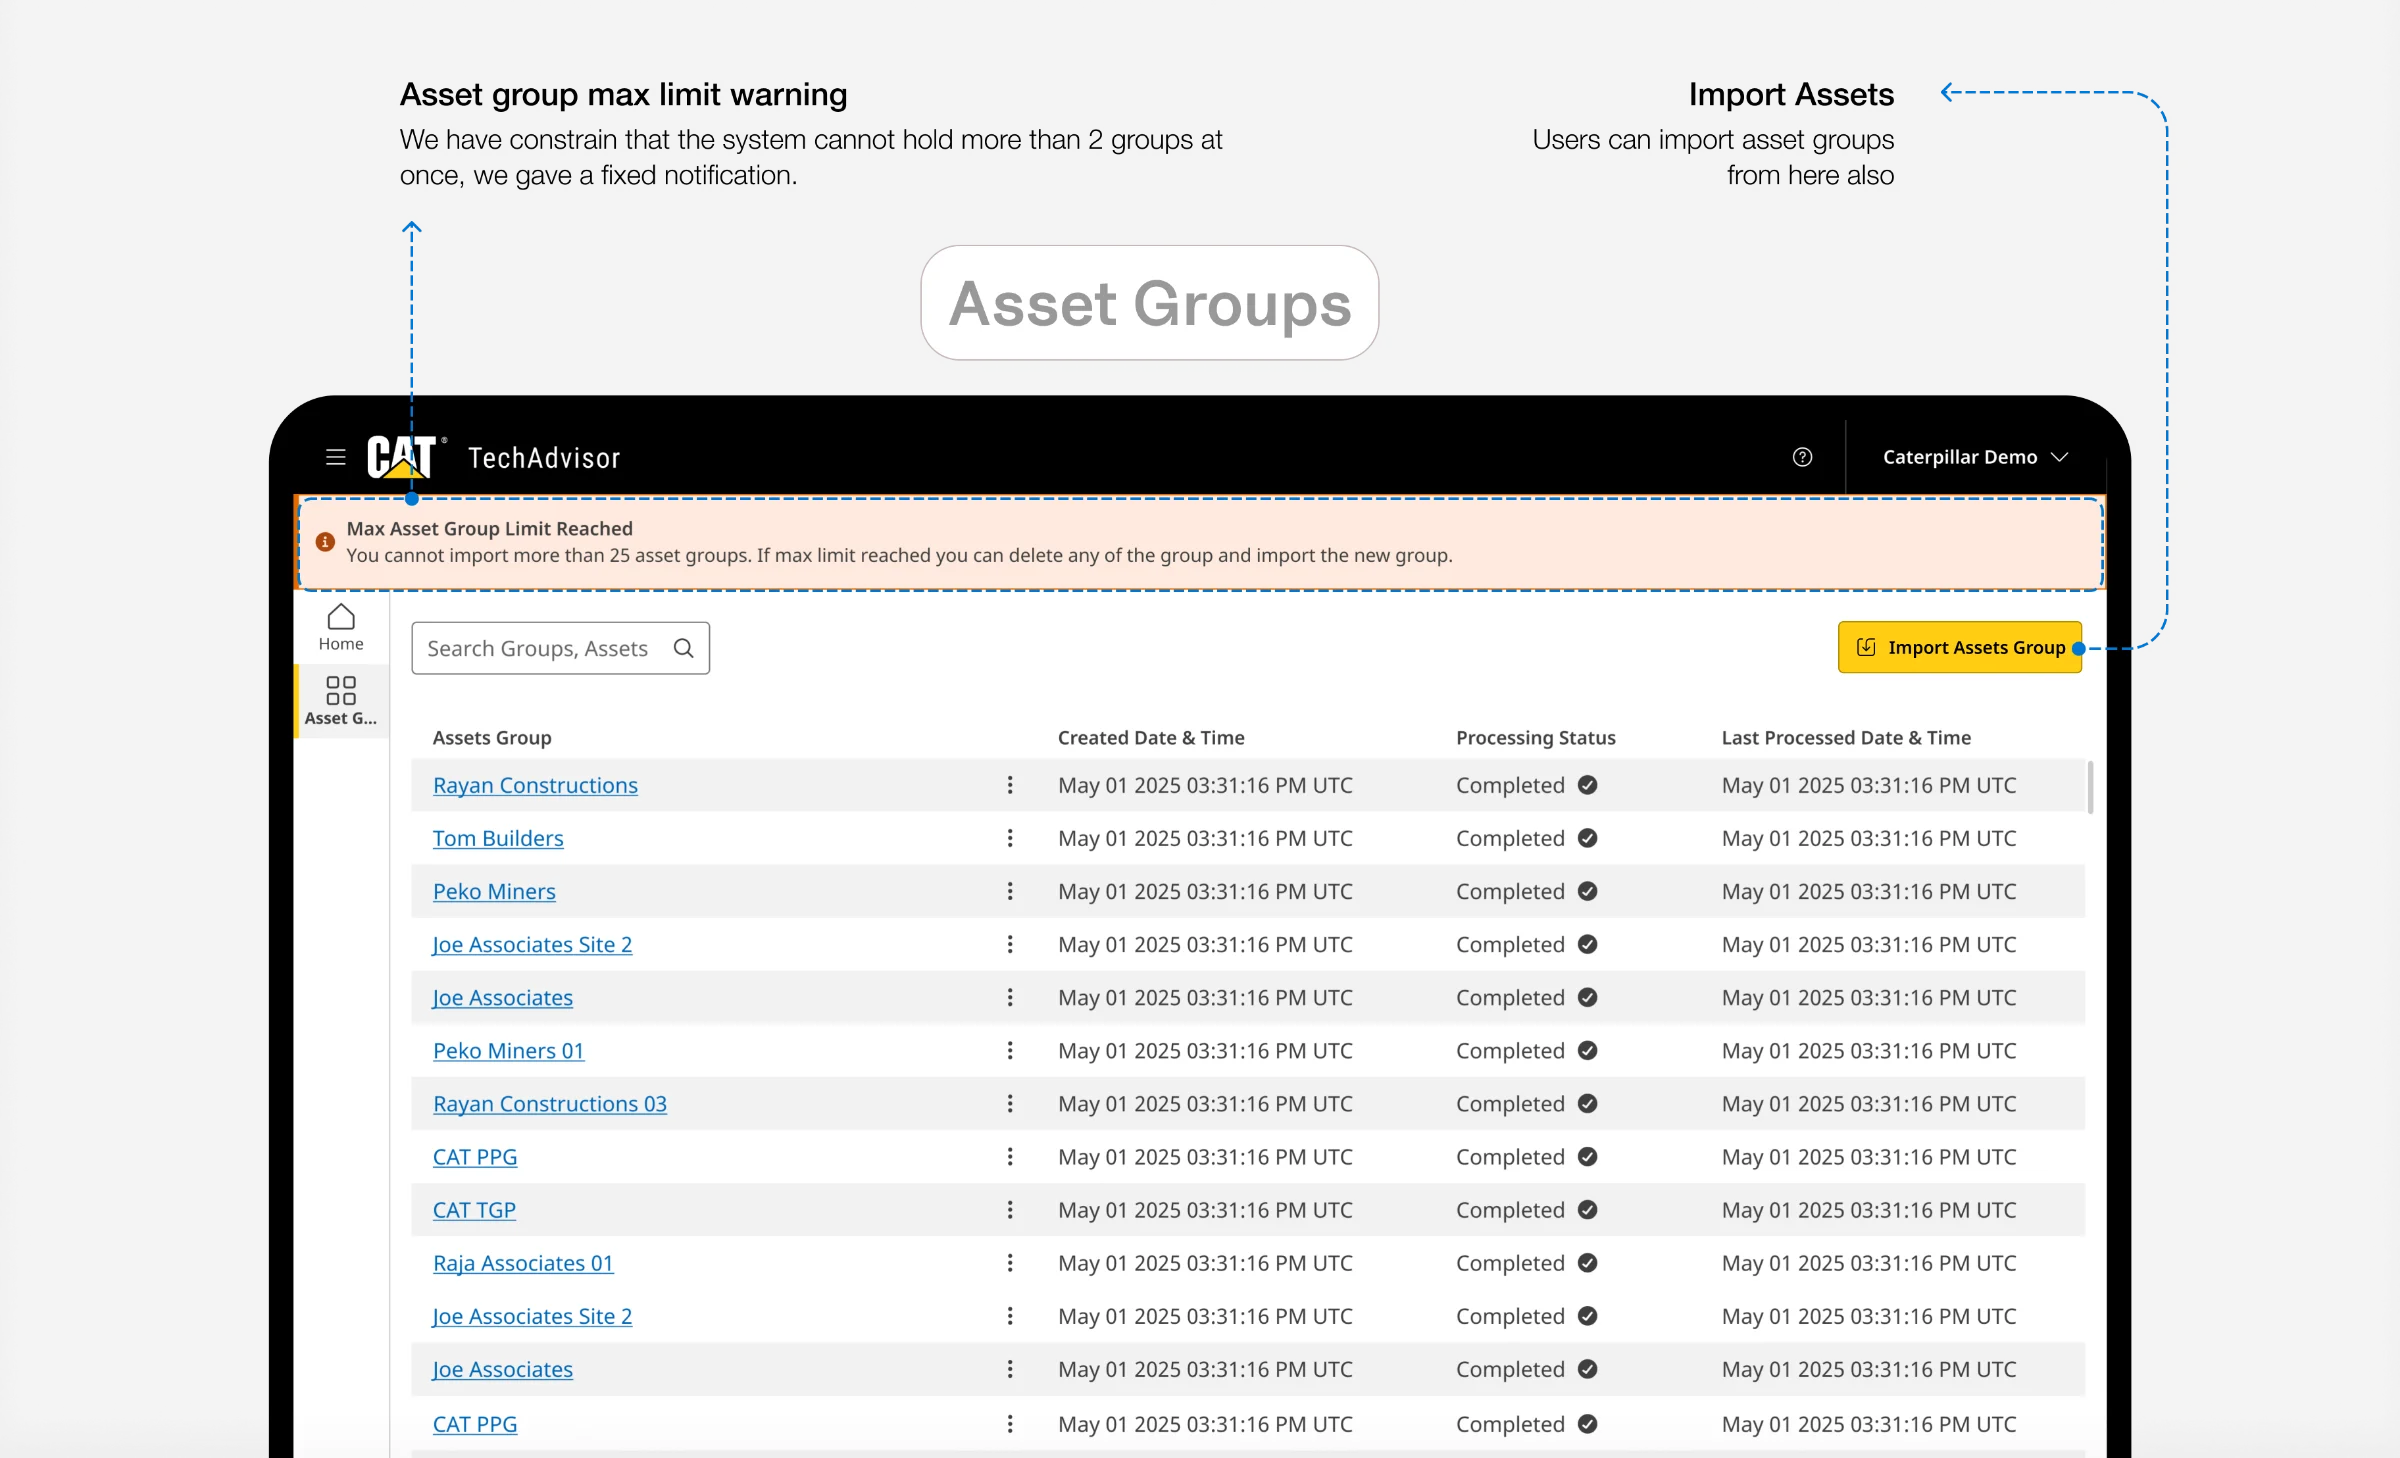Open Tom Builders group link
2400x1458 pixels.
(498, 838)
